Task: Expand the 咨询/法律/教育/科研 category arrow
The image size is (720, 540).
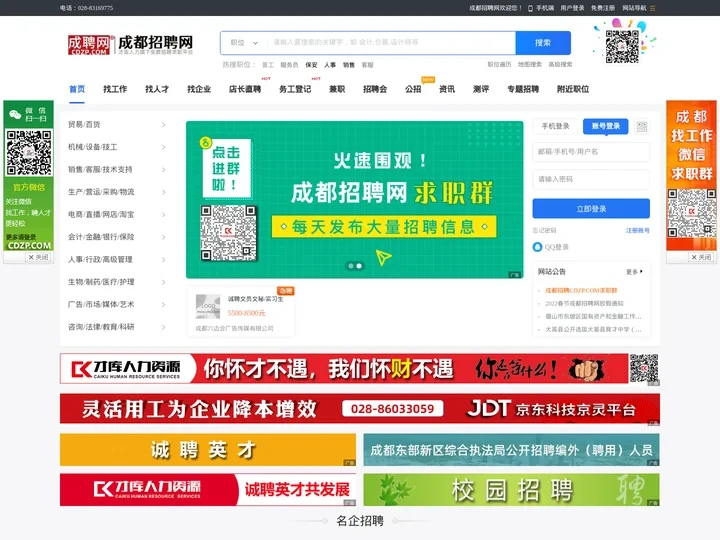Action: point(163,327)
